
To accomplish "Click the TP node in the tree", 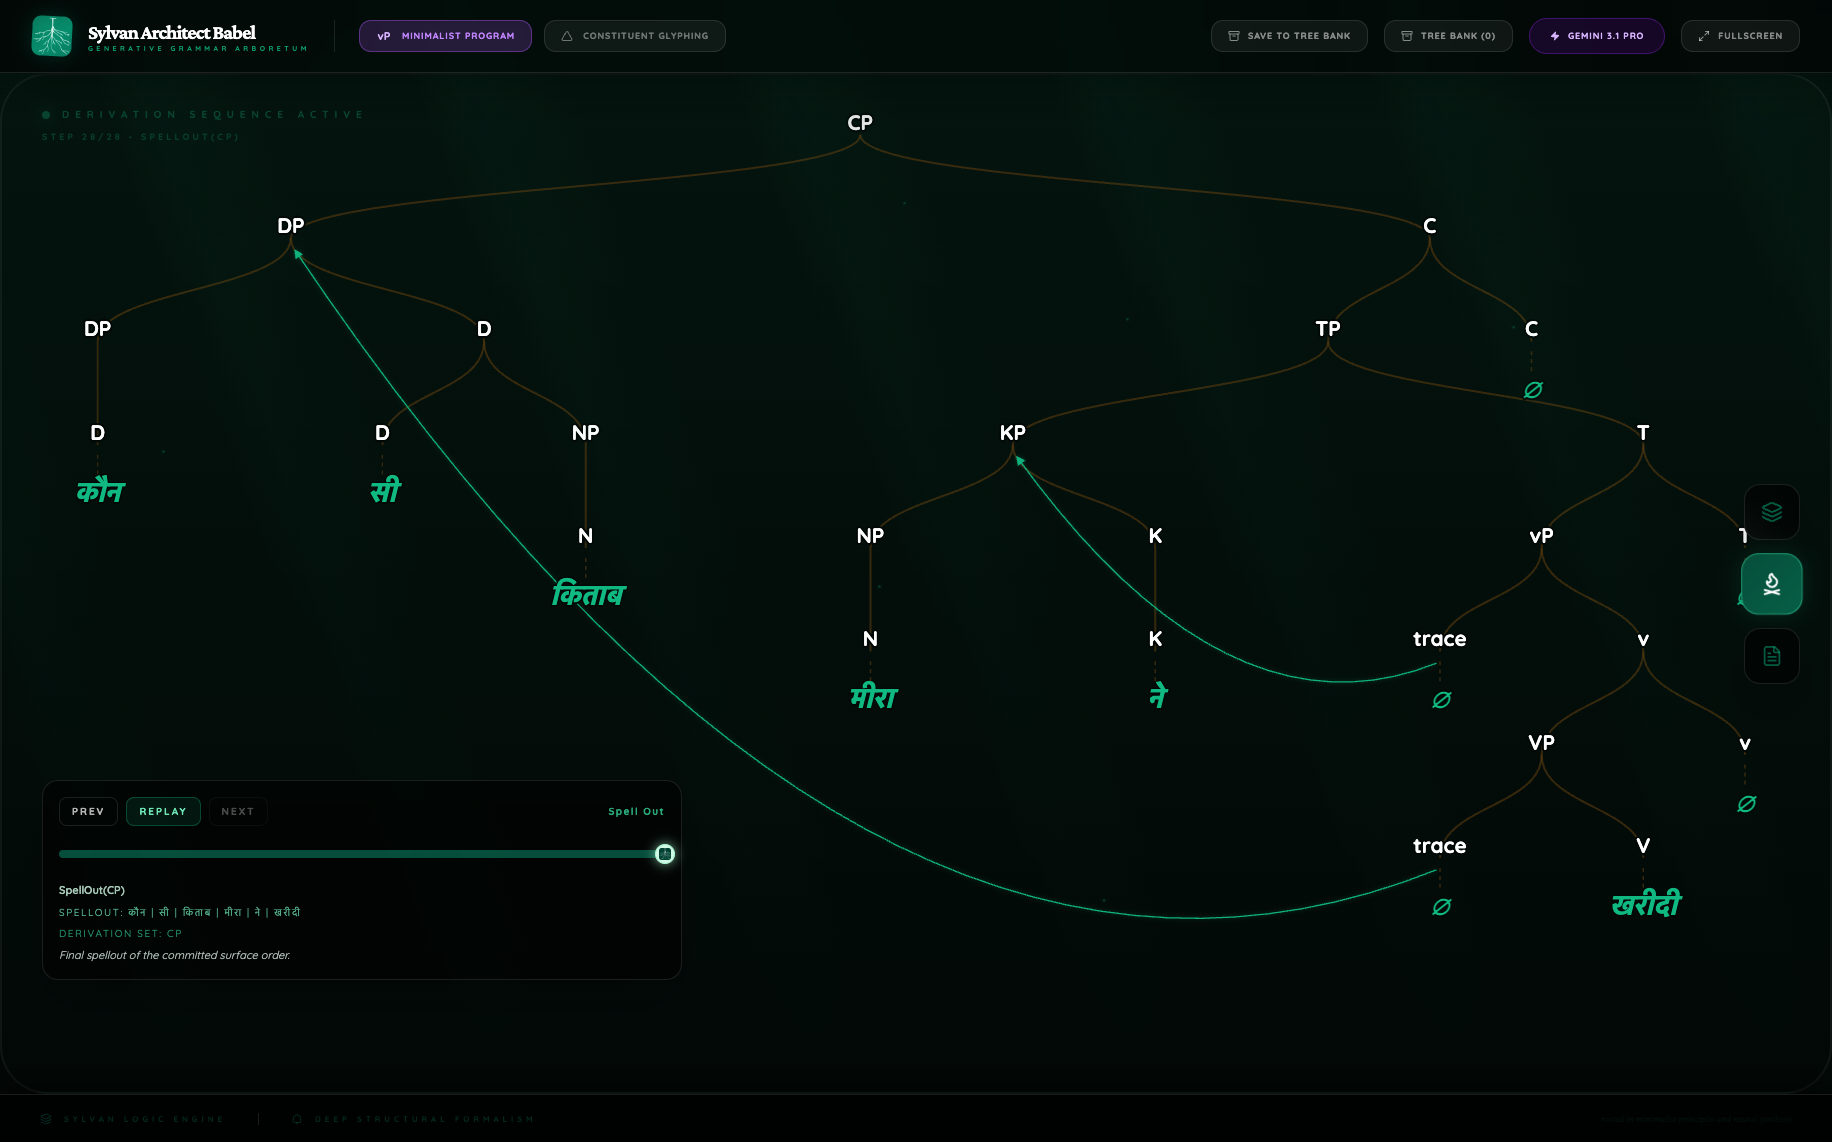I will coord(1327,329).
